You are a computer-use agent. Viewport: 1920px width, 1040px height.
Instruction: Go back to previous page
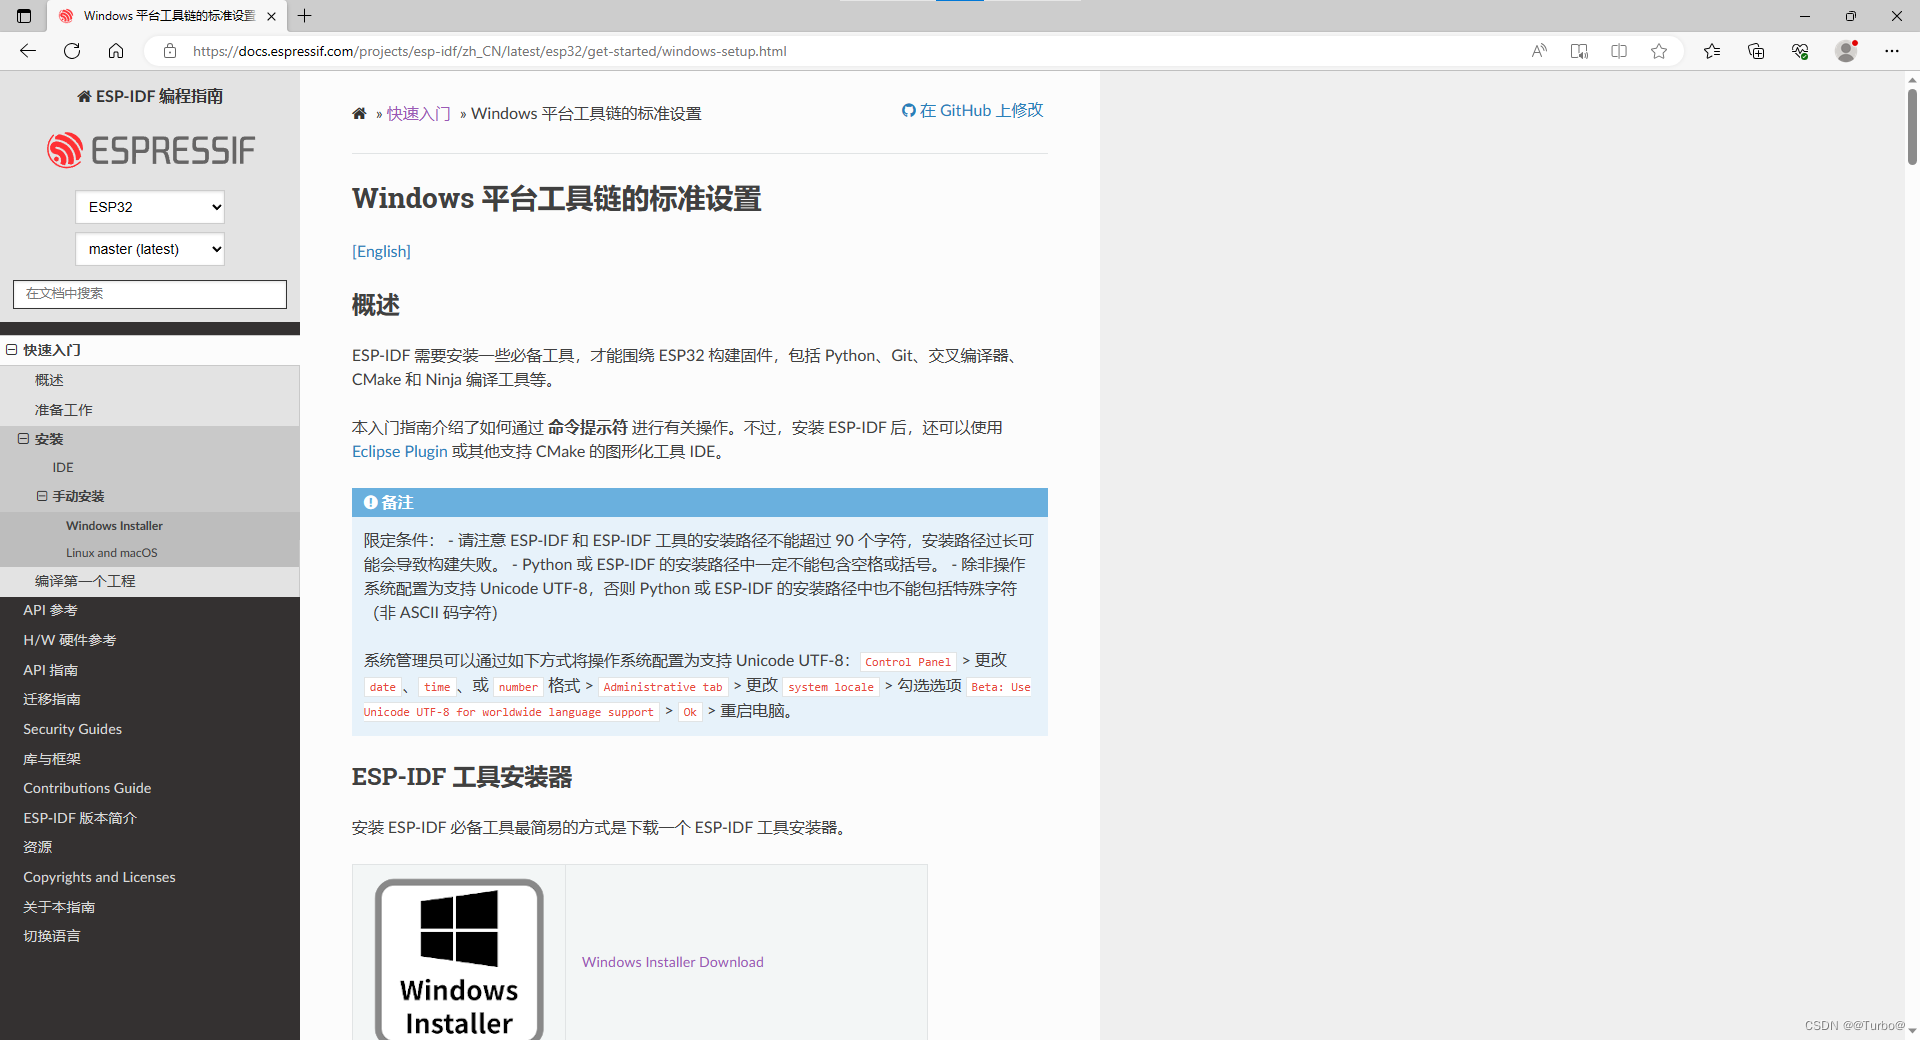coord(28,51)
